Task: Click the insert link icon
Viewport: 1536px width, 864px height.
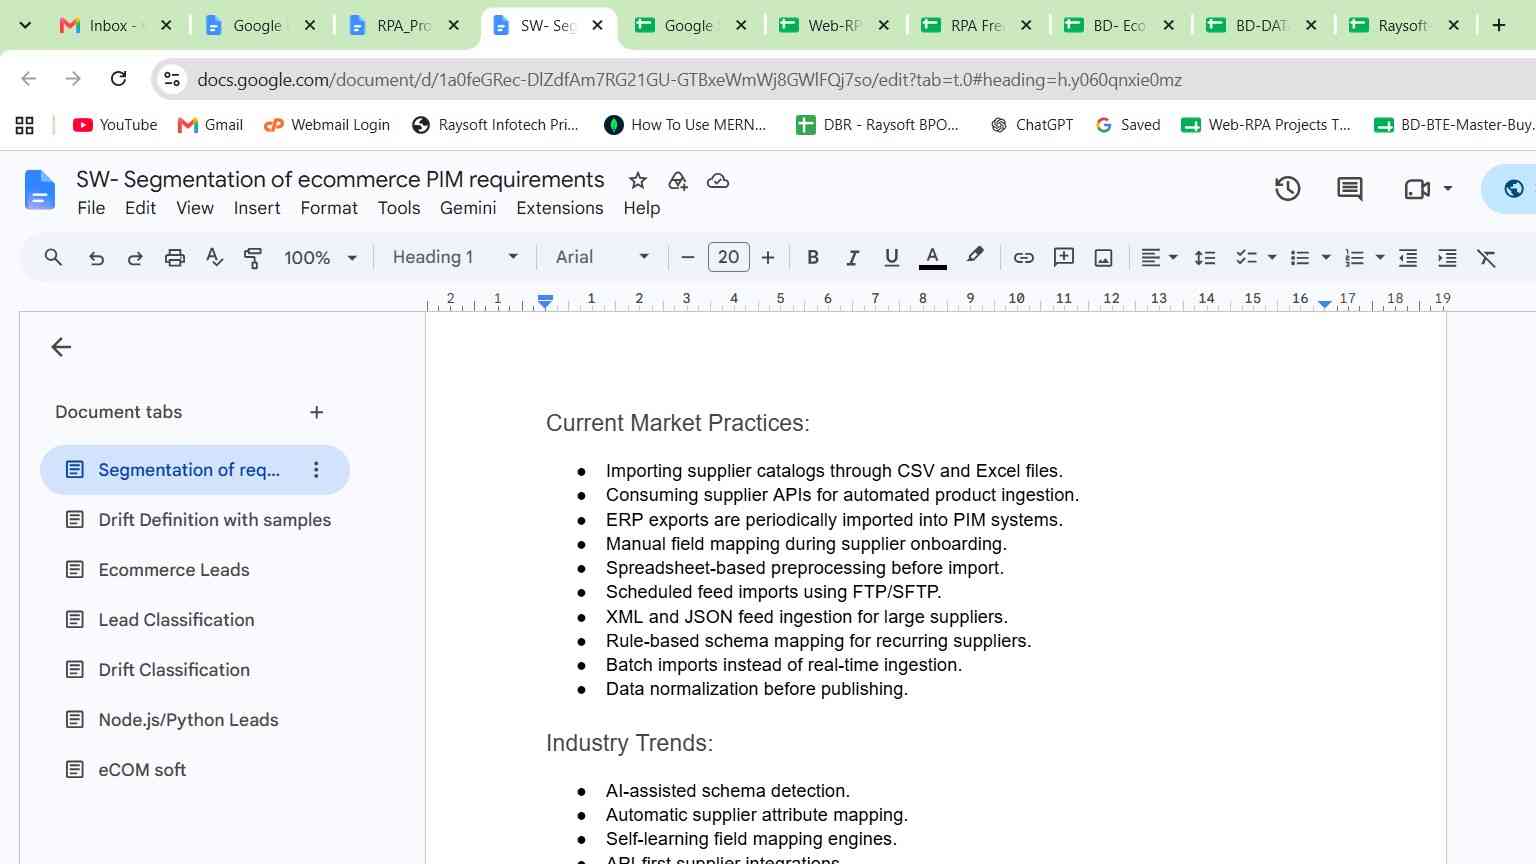Action: point(1023,258)
